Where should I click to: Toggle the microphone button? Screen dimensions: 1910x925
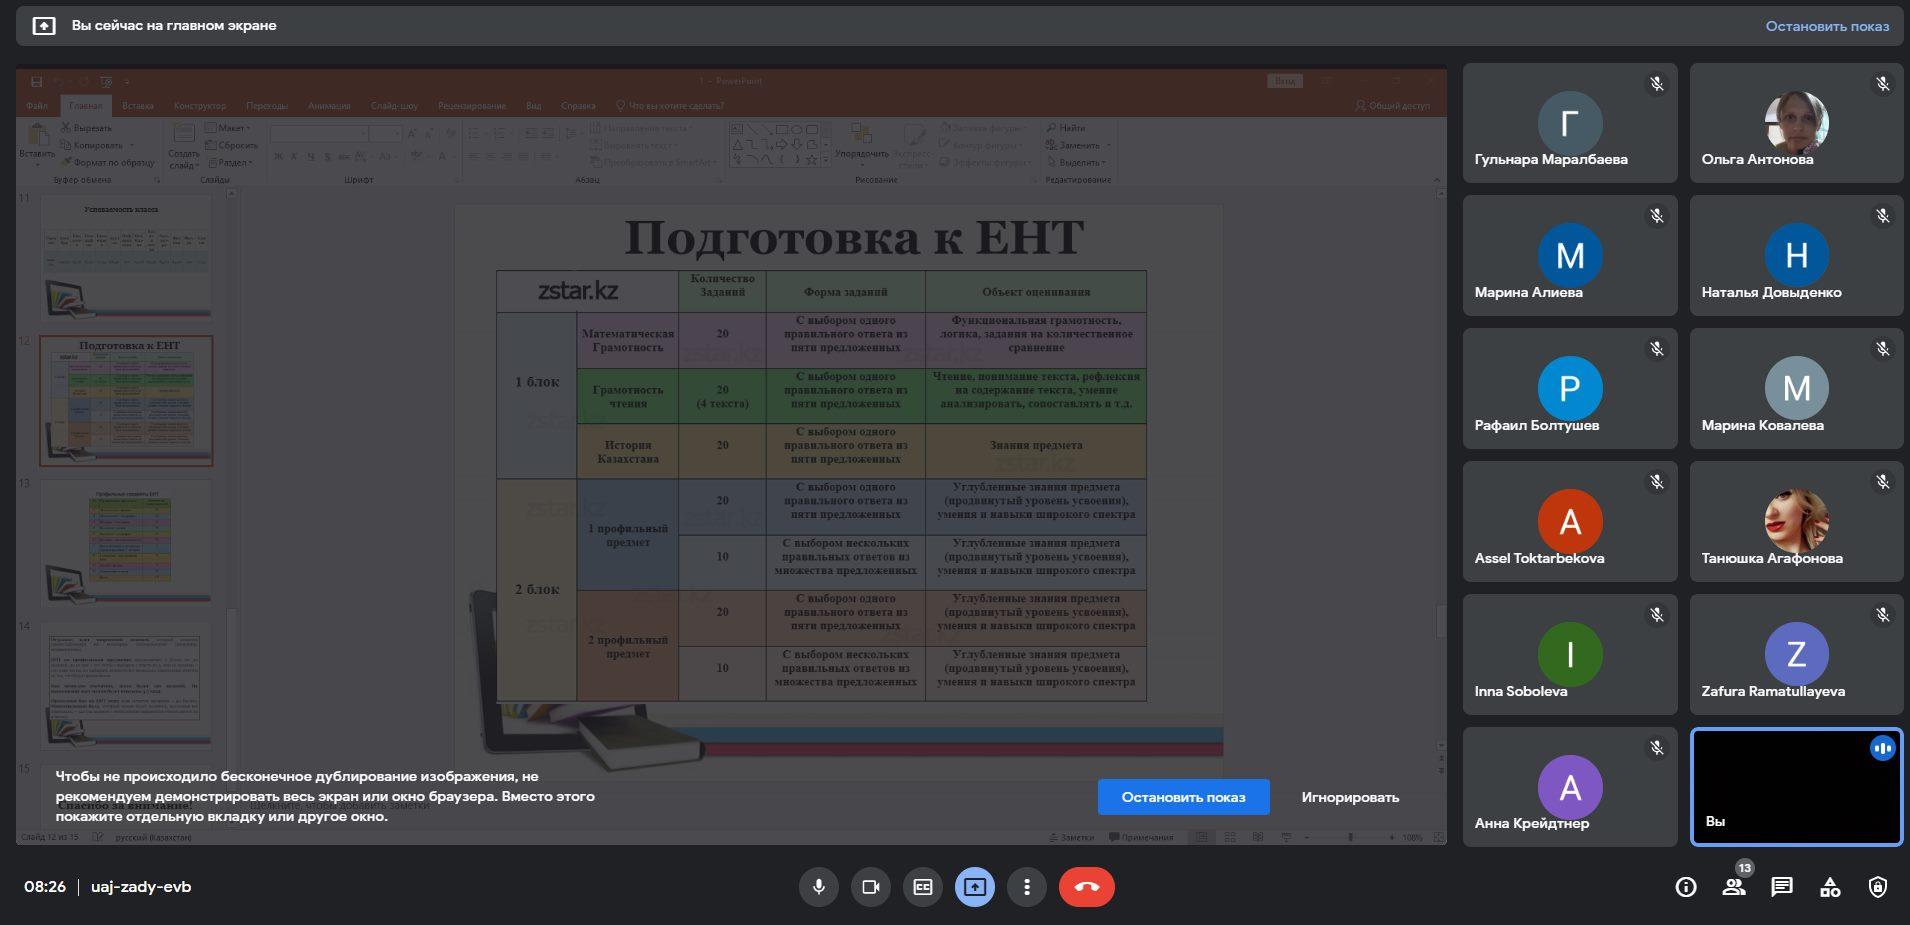818,887
